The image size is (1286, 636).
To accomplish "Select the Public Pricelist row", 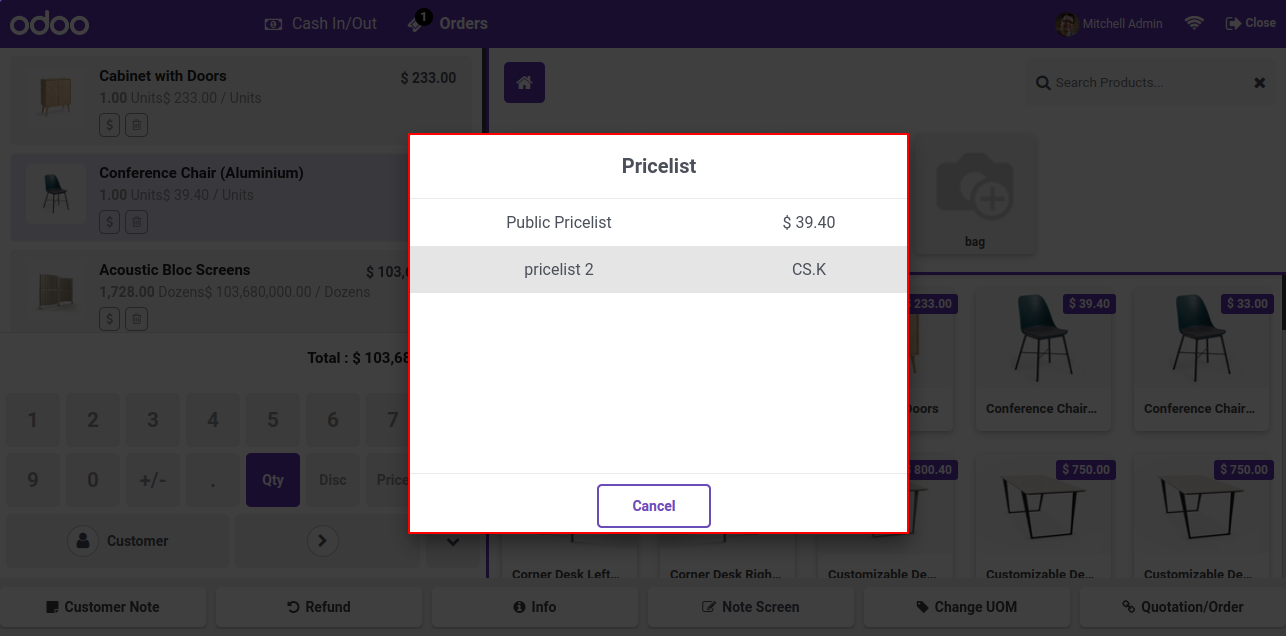I will point(659,222).
